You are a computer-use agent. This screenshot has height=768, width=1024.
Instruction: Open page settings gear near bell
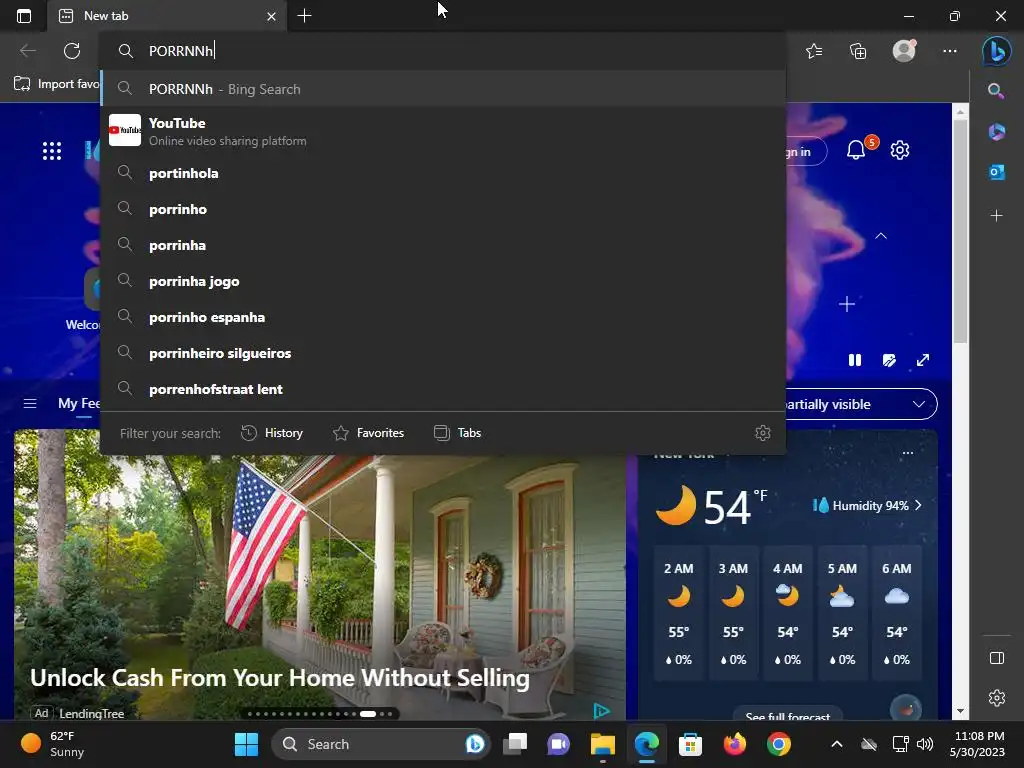(x=900, y=150)
